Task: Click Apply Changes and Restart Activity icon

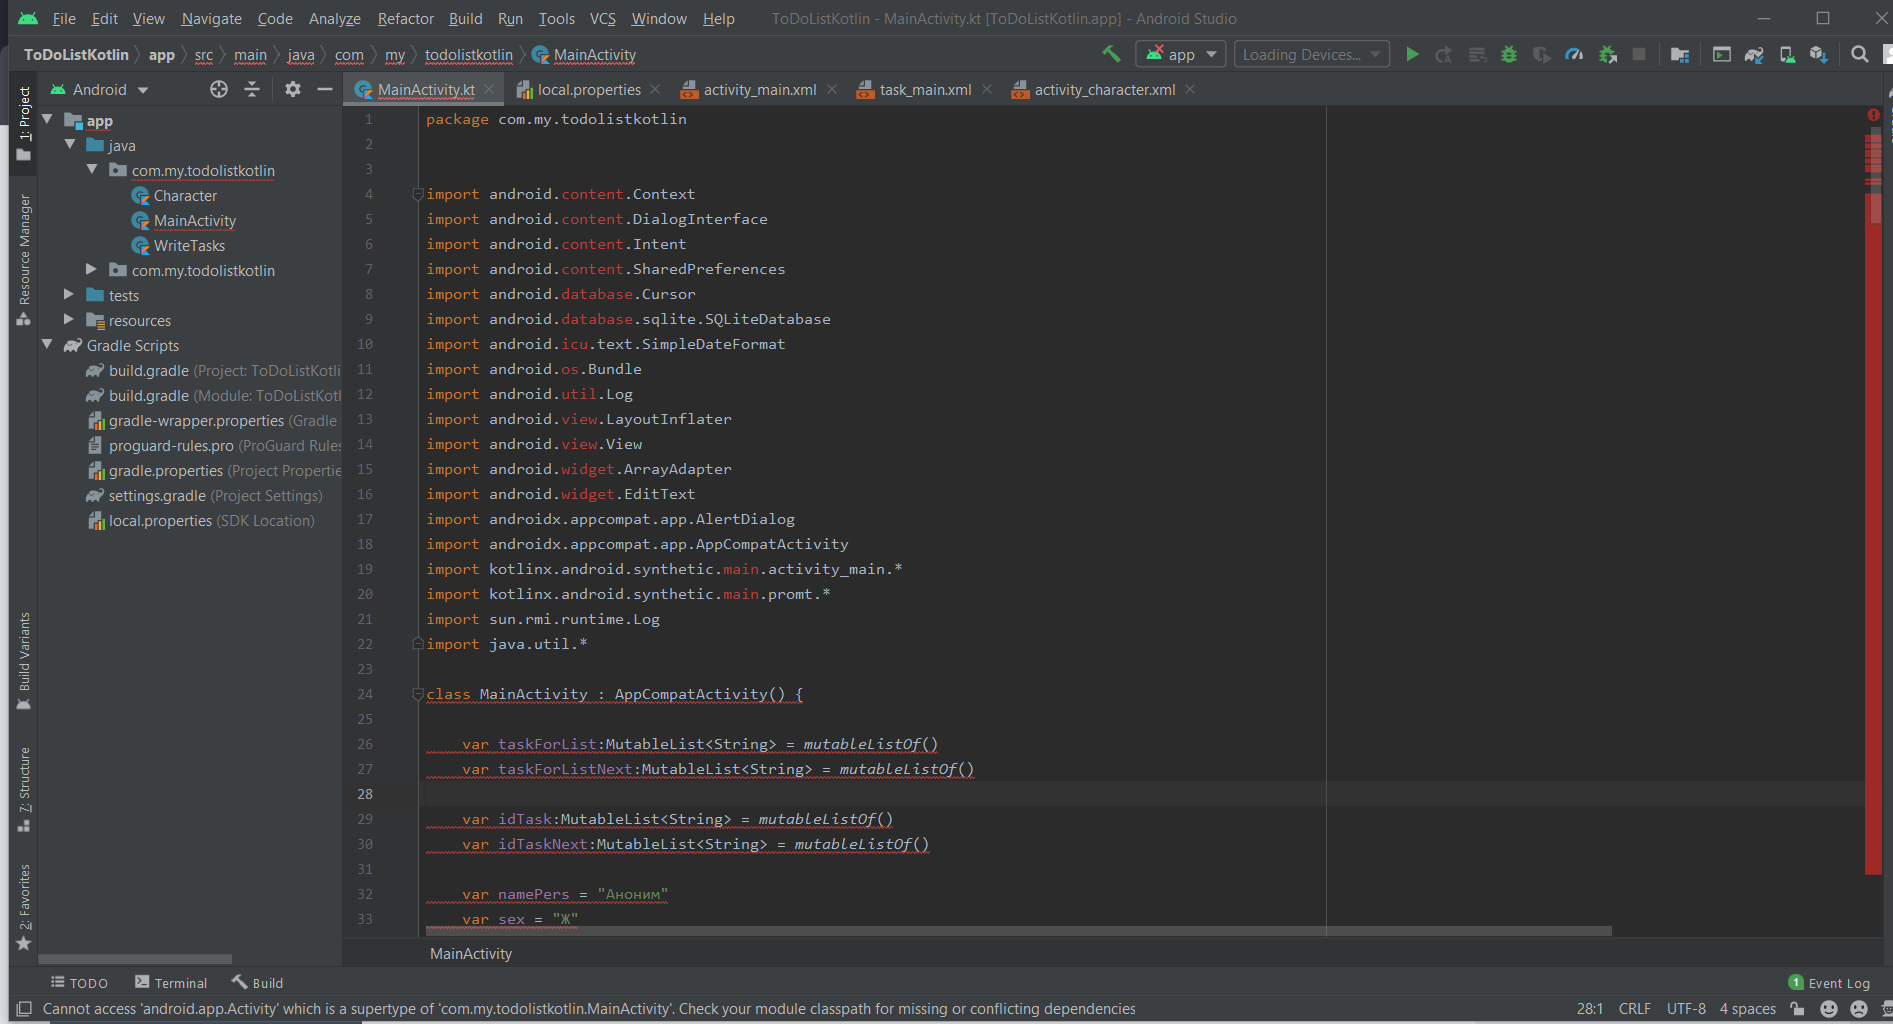Action: 1444,54
